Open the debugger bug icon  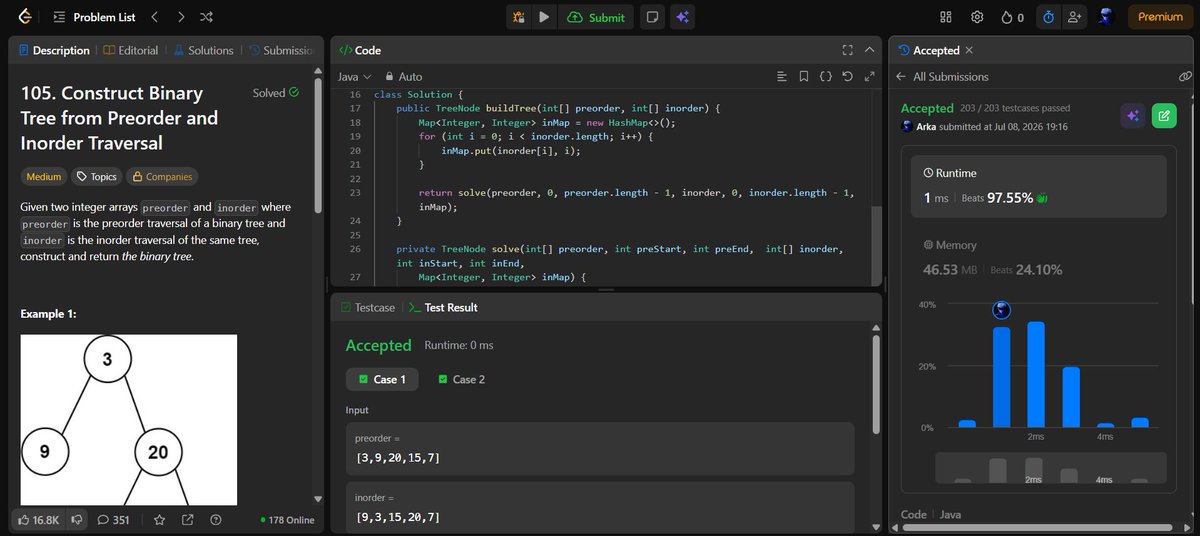[x=518, y=17]
